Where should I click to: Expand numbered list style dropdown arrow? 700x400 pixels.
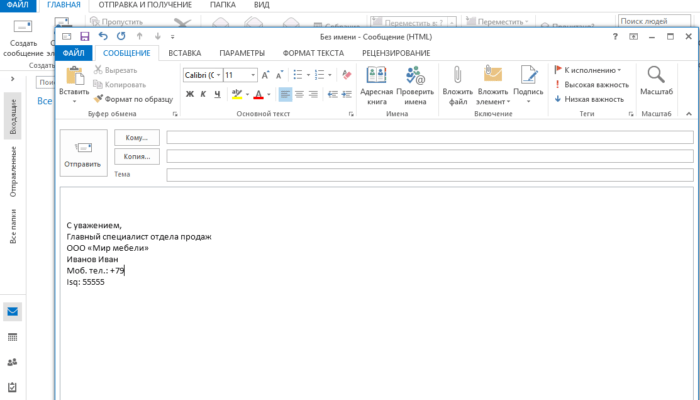point(330,75)
